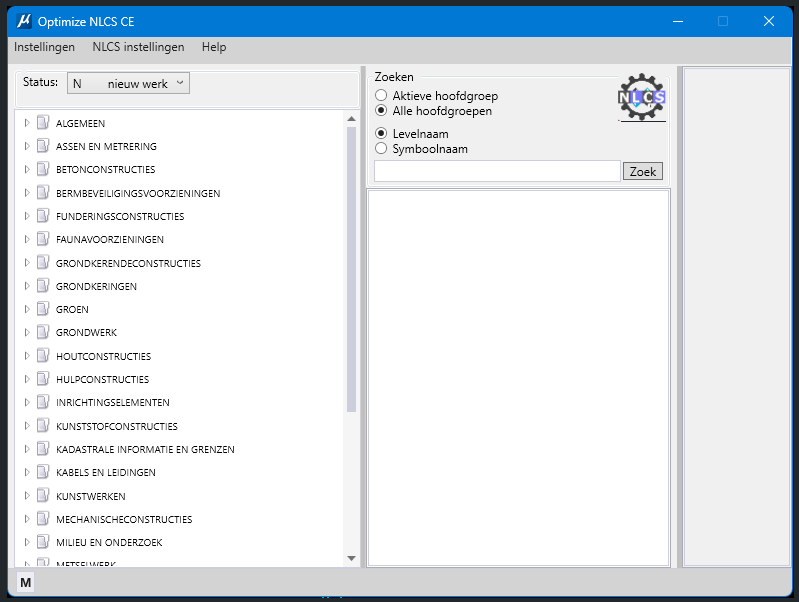Click the NLCS gear logo
Image resolution: width=799 pixels, height=602 pixels.
(x=642, y=97)
